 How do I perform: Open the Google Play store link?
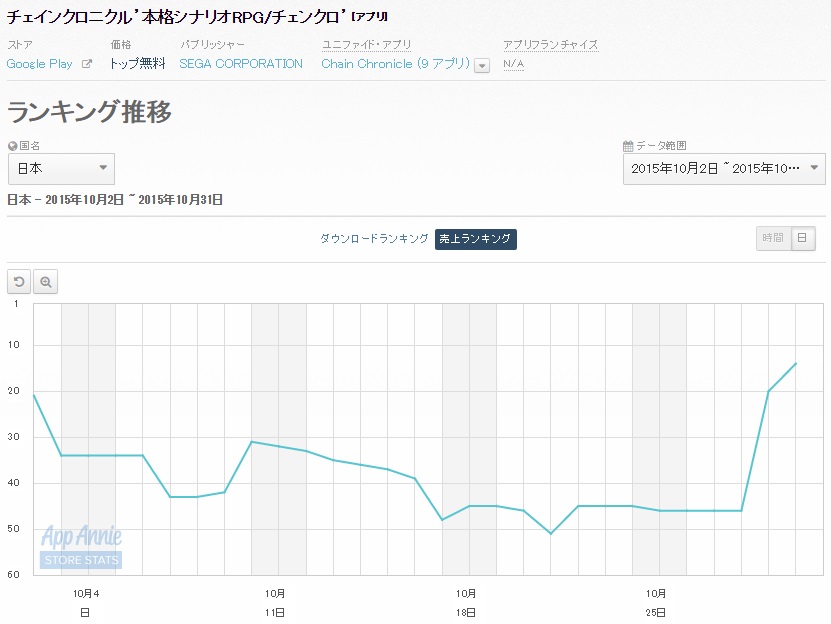coord(39,64)
